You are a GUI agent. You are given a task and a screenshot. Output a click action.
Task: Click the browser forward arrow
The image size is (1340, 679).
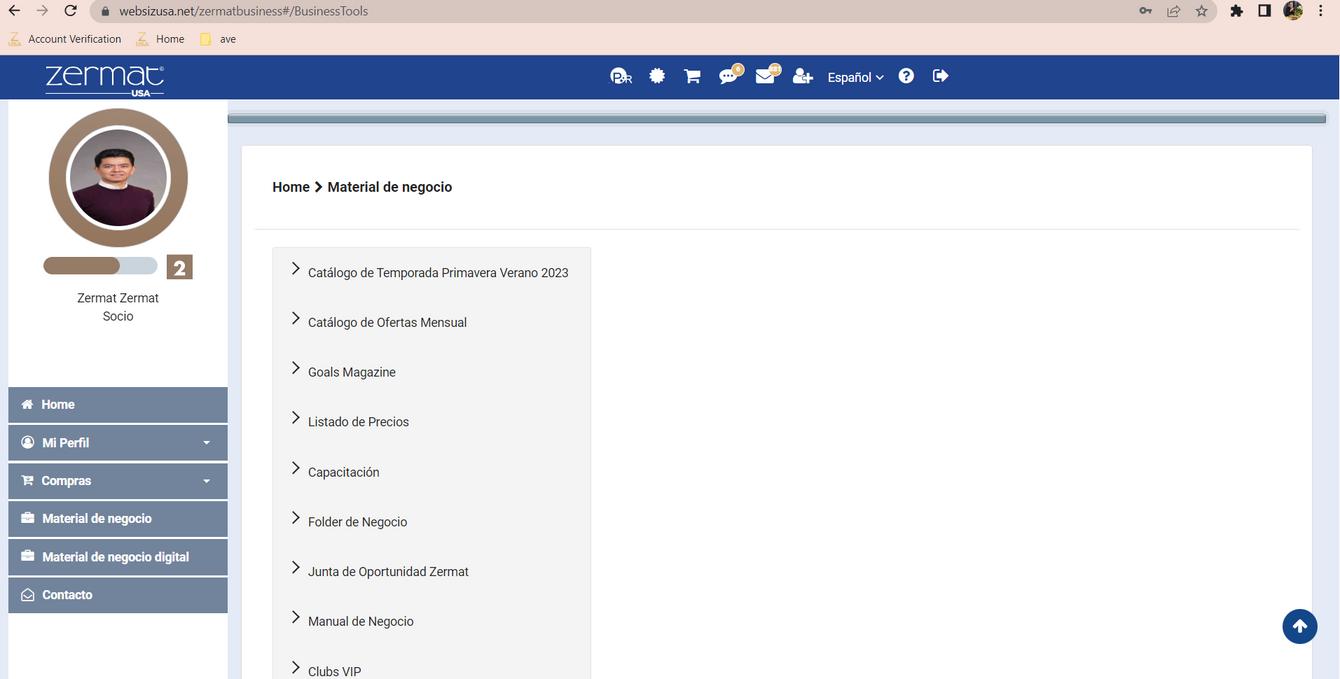[42, 11]
